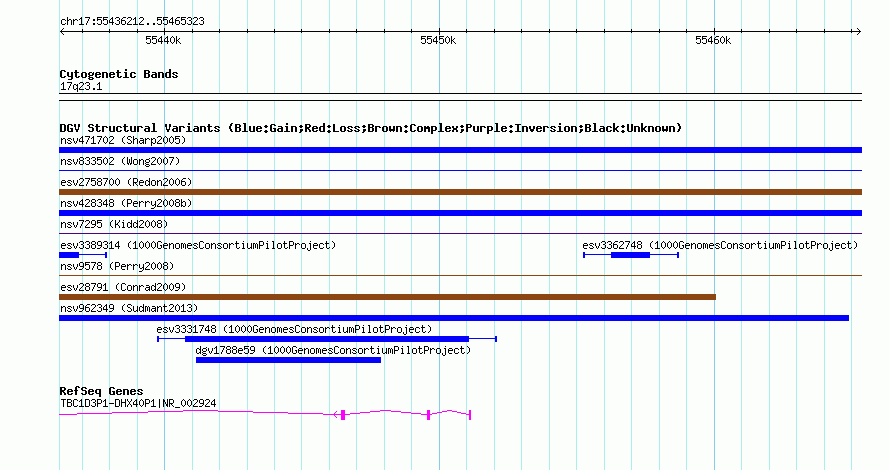Open gene TBC1D3P1-DHX40P1|NR_002924 label
The width and height of the screenshot is (890, 470).
click(x=138, y=404)
